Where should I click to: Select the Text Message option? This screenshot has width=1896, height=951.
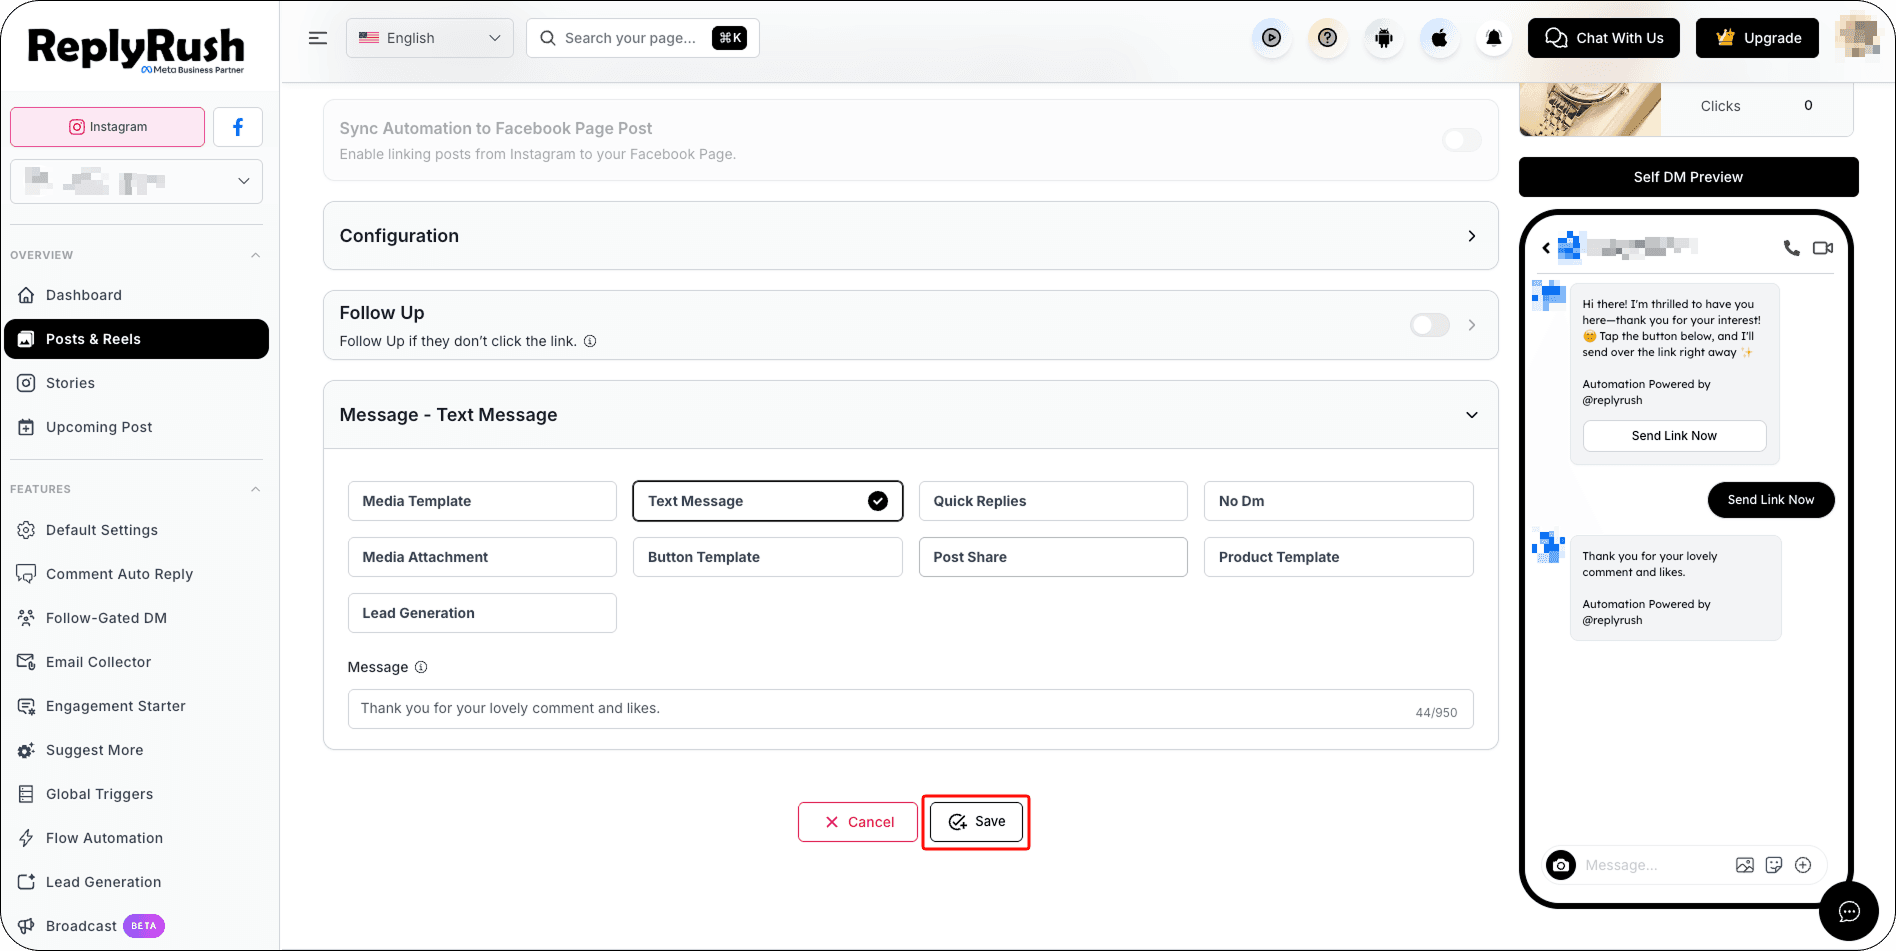coord(768,501)
